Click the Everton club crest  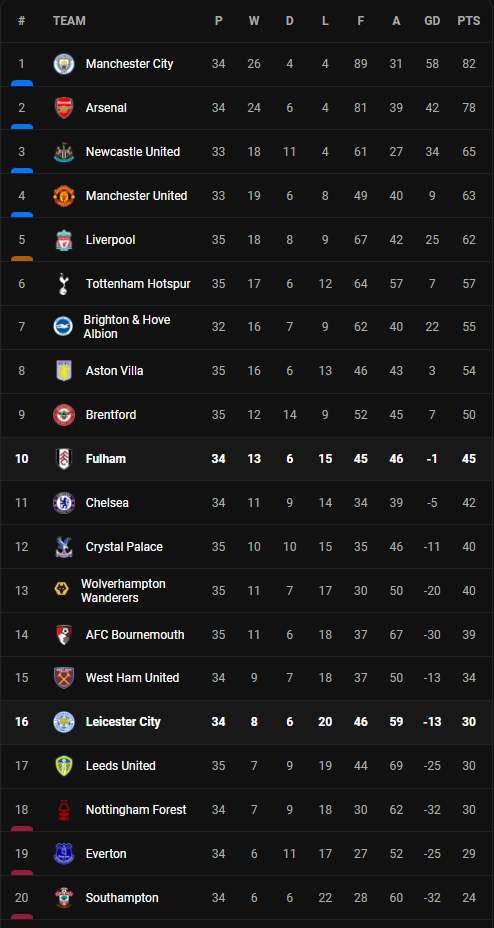pos(63,853)
